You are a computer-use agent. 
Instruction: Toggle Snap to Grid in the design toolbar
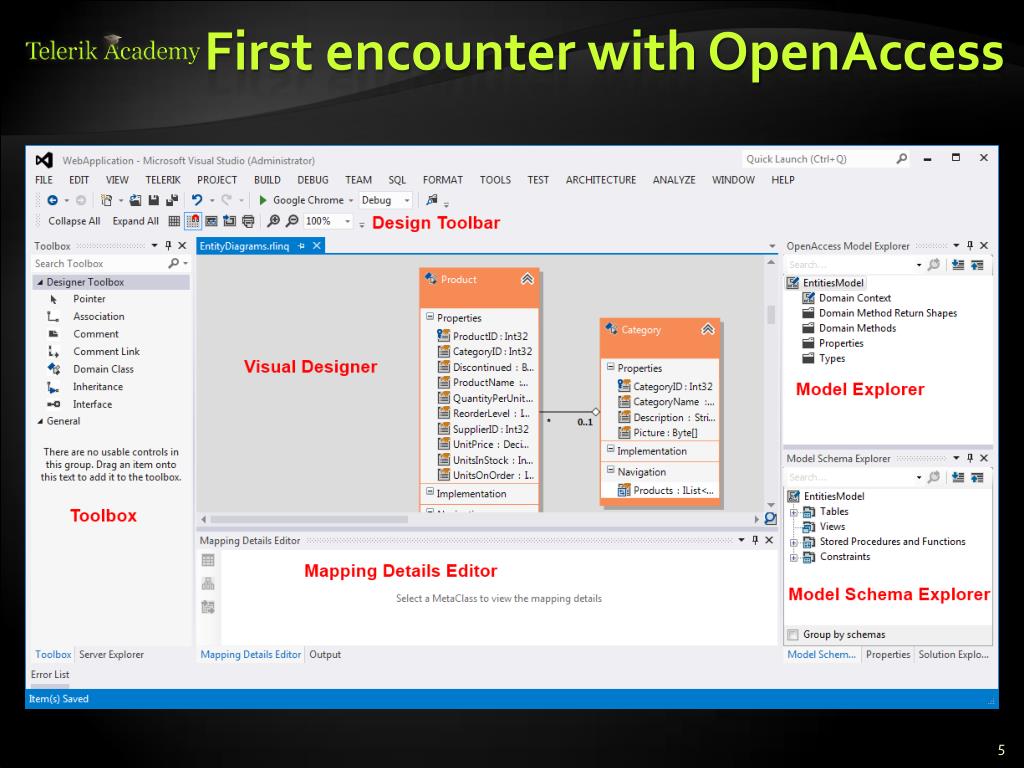(193, 221)
